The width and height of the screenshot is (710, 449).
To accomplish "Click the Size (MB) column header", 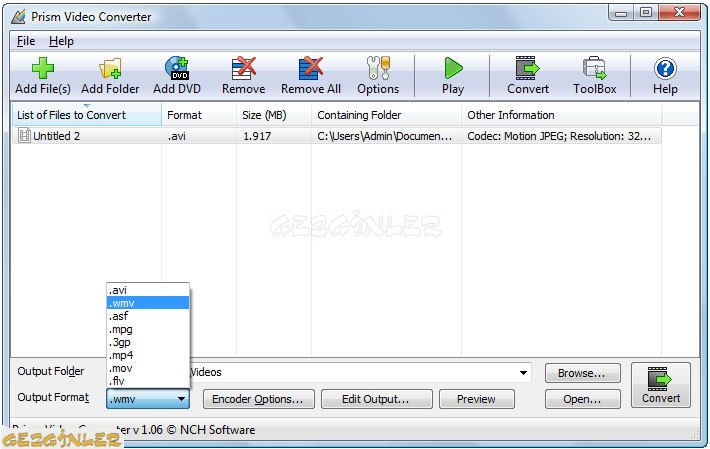I will click(x=274, y=115).
